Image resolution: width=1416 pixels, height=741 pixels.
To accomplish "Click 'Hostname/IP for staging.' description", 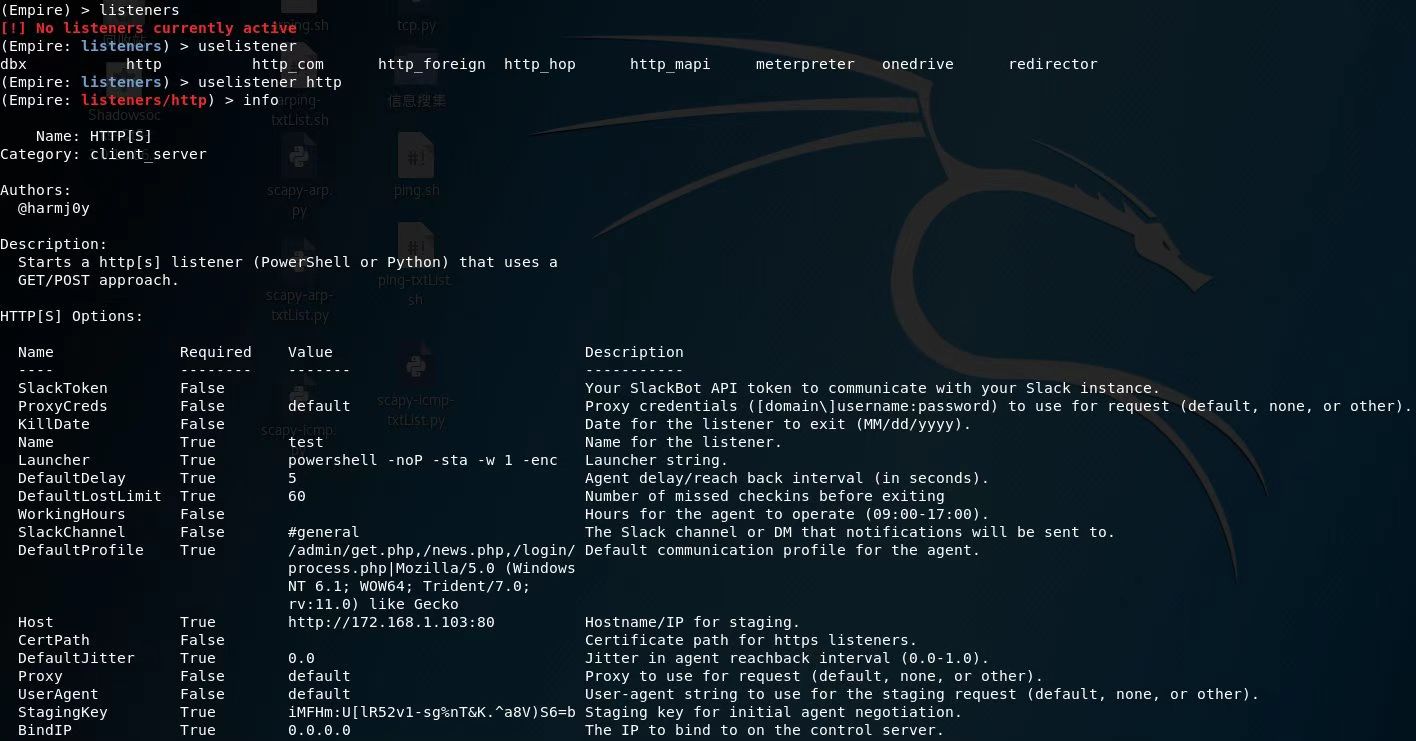I will [x=693, y=622].
